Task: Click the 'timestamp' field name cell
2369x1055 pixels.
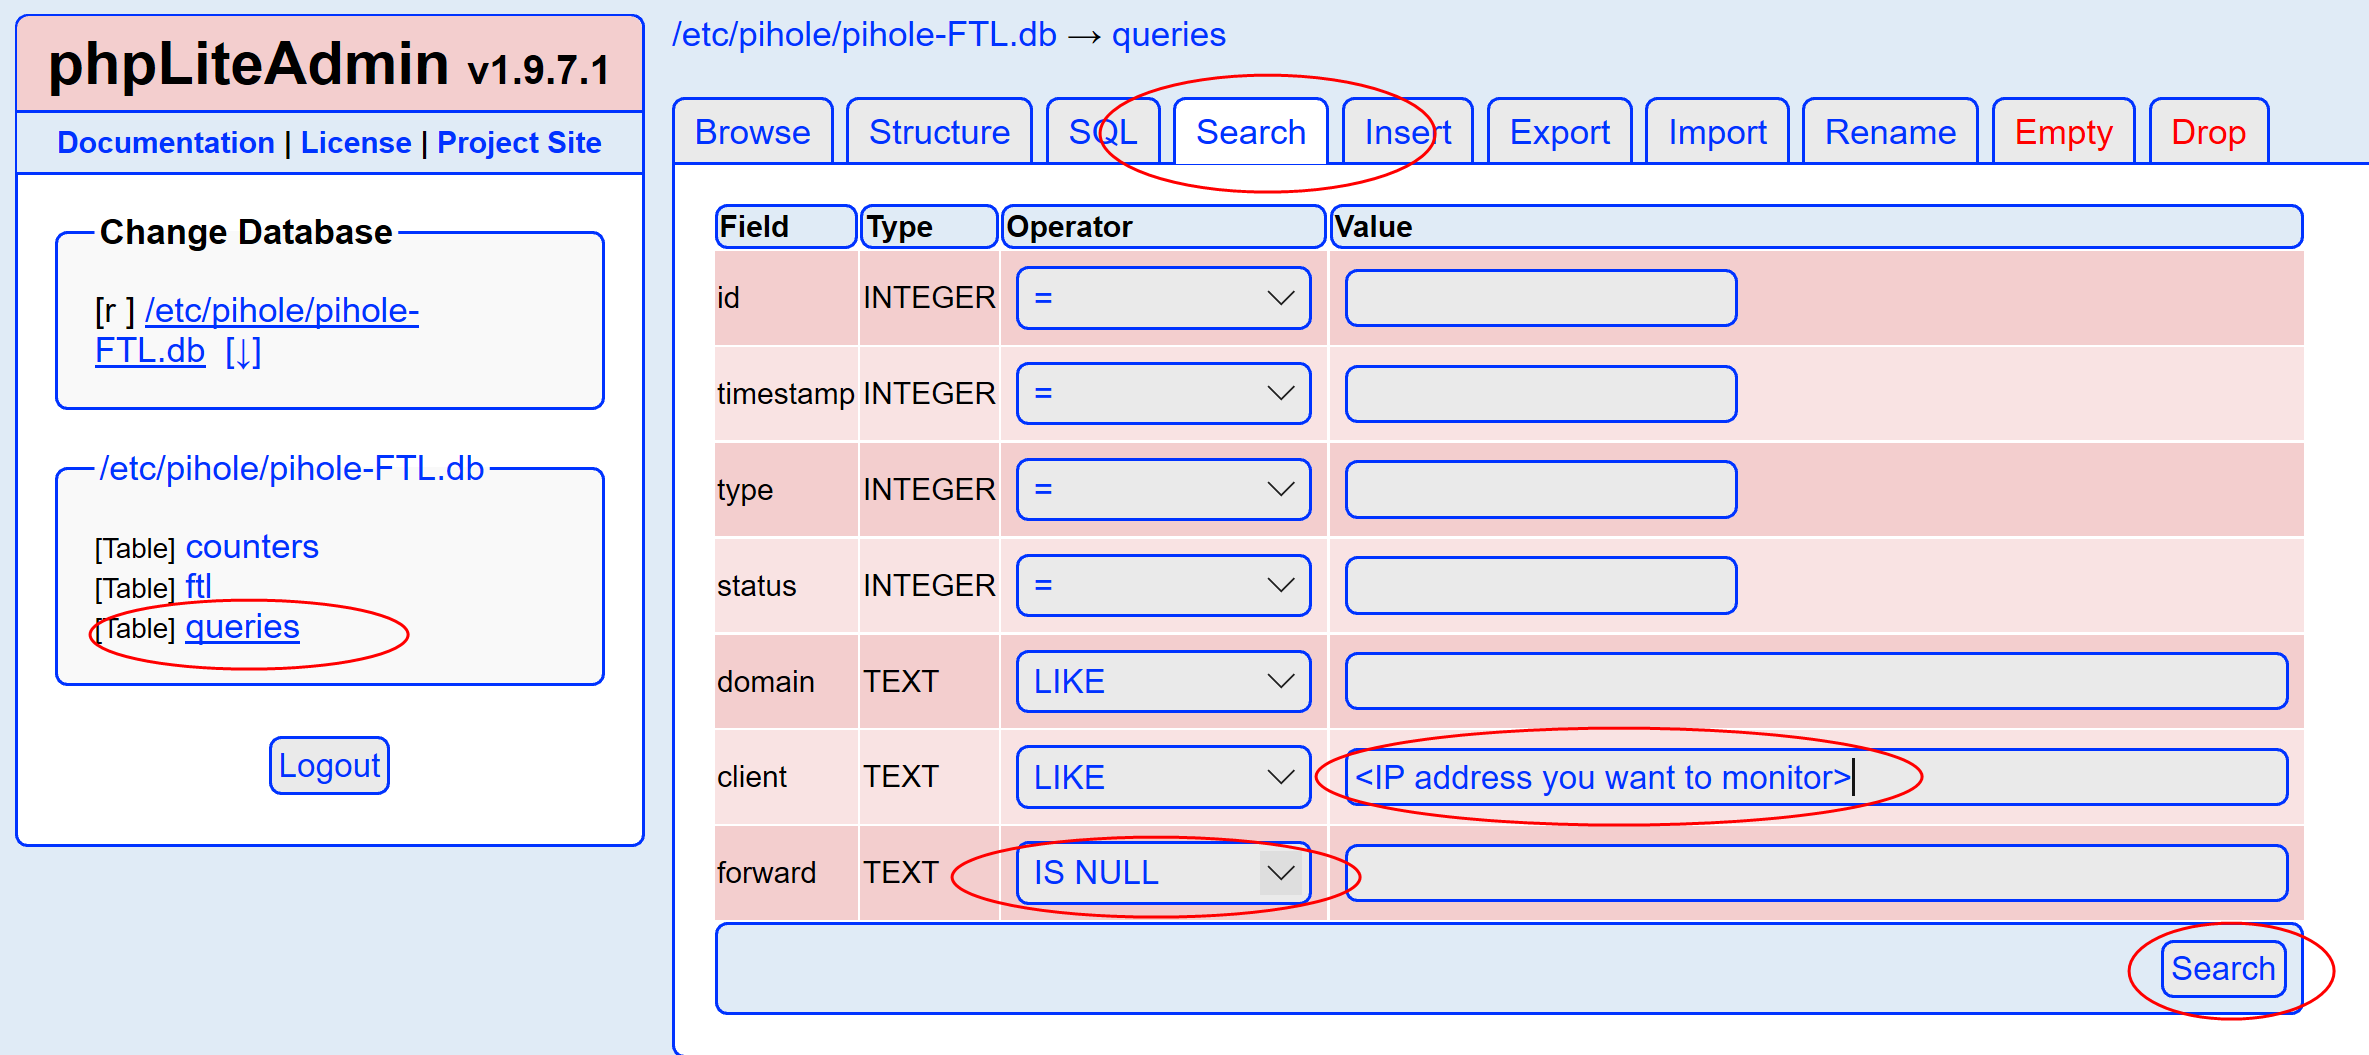Action: point(786,394)
